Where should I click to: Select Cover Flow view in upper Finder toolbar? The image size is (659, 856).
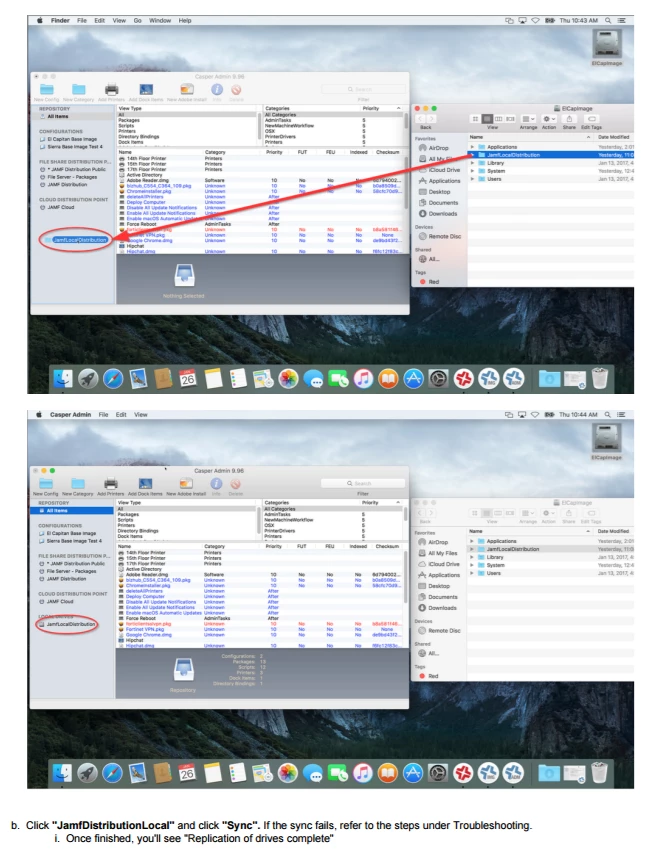[510, 119]
